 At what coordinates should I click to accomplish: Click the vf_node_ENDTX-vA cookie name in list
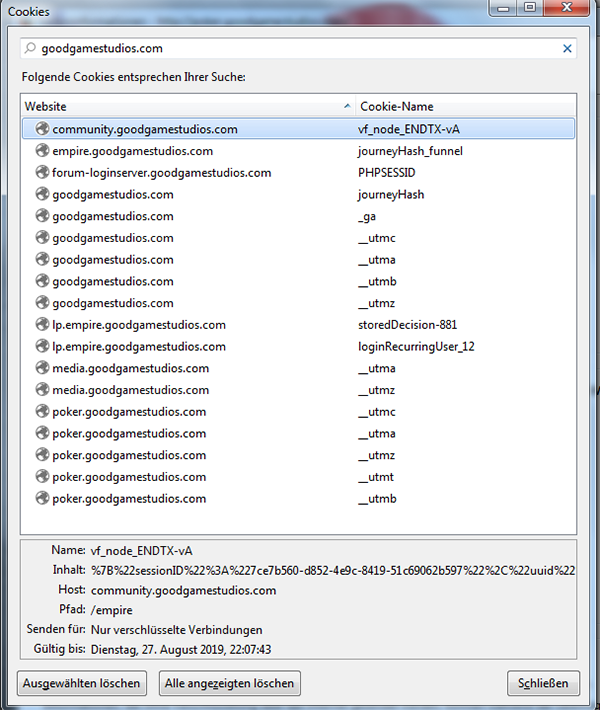pos(408,130)
